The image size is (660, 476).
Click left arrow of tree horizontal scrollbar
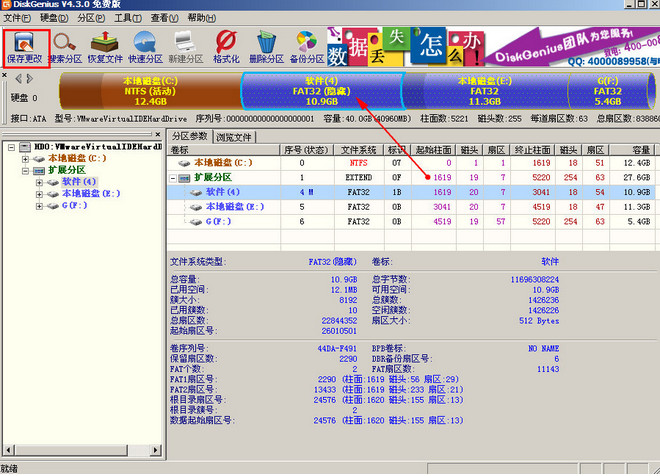[8, 449]
